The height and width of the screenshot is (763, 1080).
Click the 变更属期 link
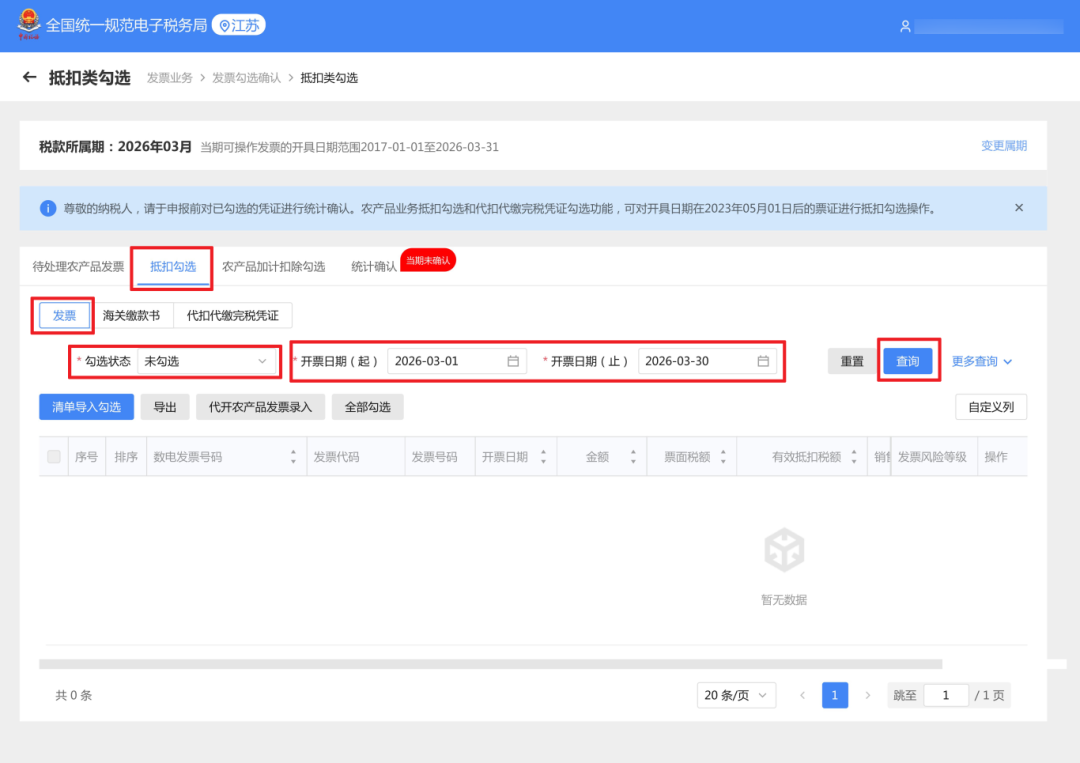point(1004,145)
